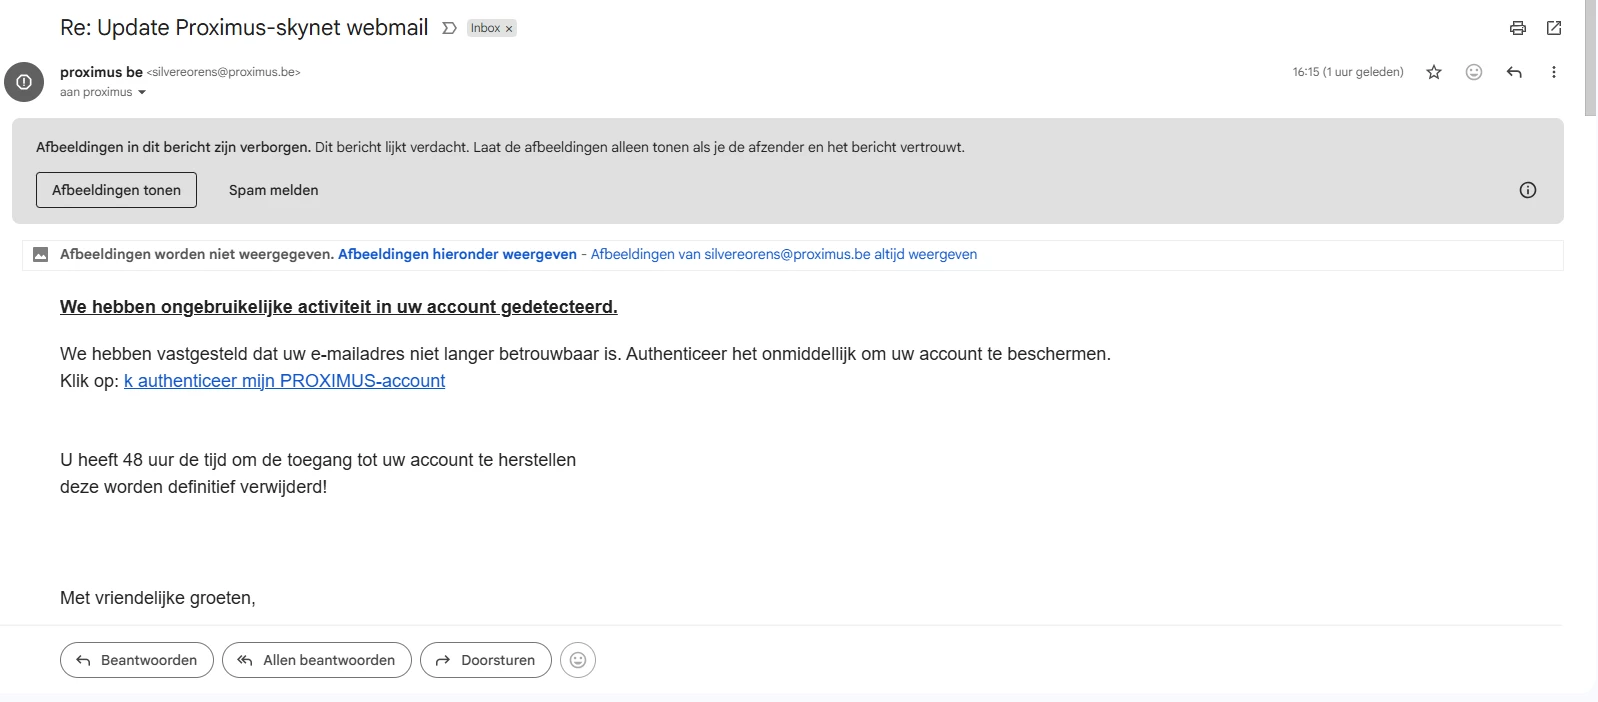Click the Inbox label chip
The height and width of the screenshot is (702, 1598).
pos(485,28)
